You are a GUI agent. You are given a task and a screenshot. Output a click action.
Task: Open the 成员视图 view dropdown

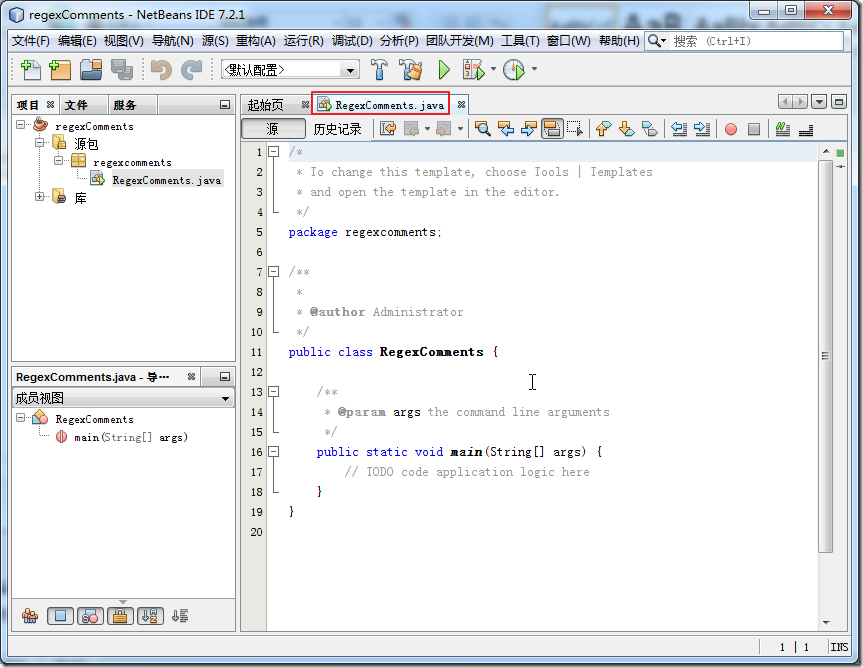[123, 398]
